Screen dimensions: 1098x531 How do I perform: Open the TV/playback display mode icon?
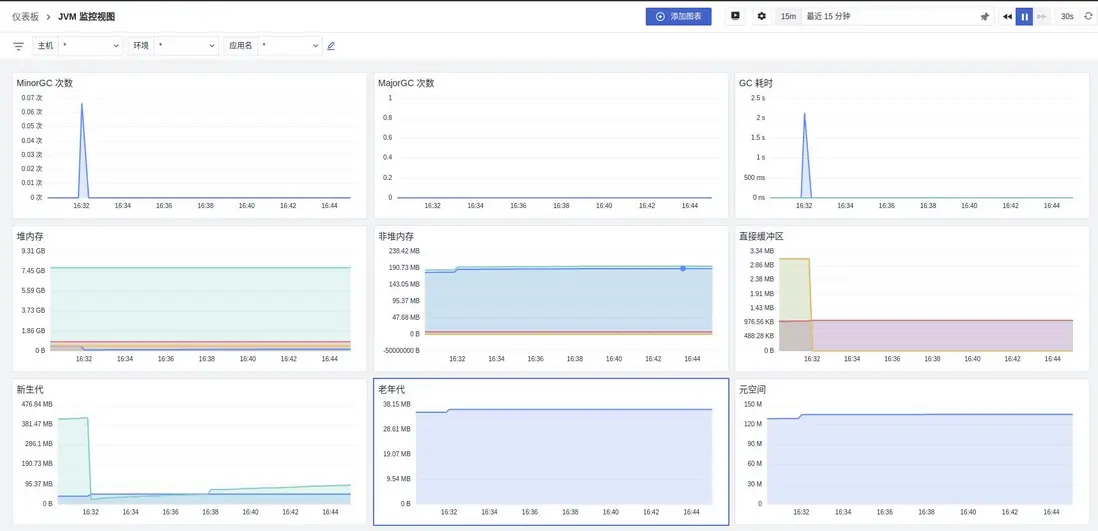(x=735, y=16)
